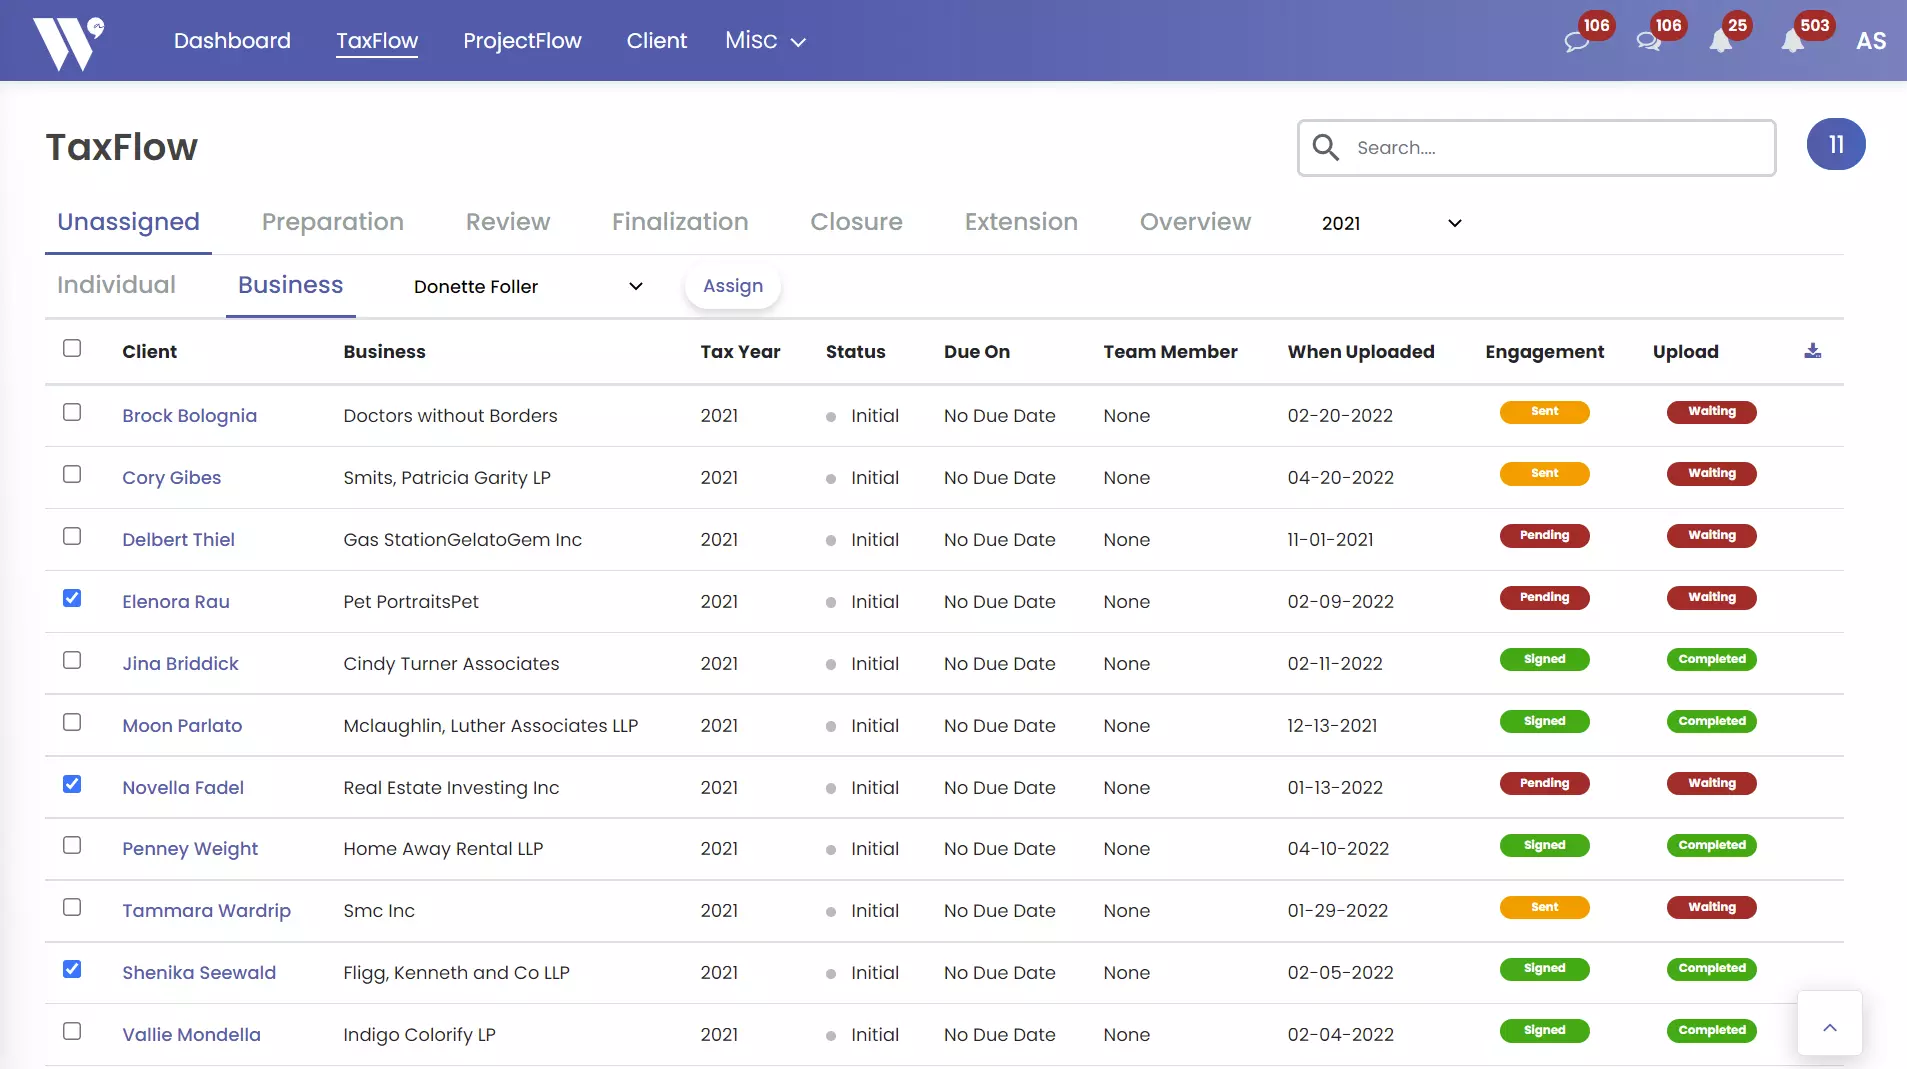
Task: Download the table via the export icon
Action: click(x=1813, y=351)
